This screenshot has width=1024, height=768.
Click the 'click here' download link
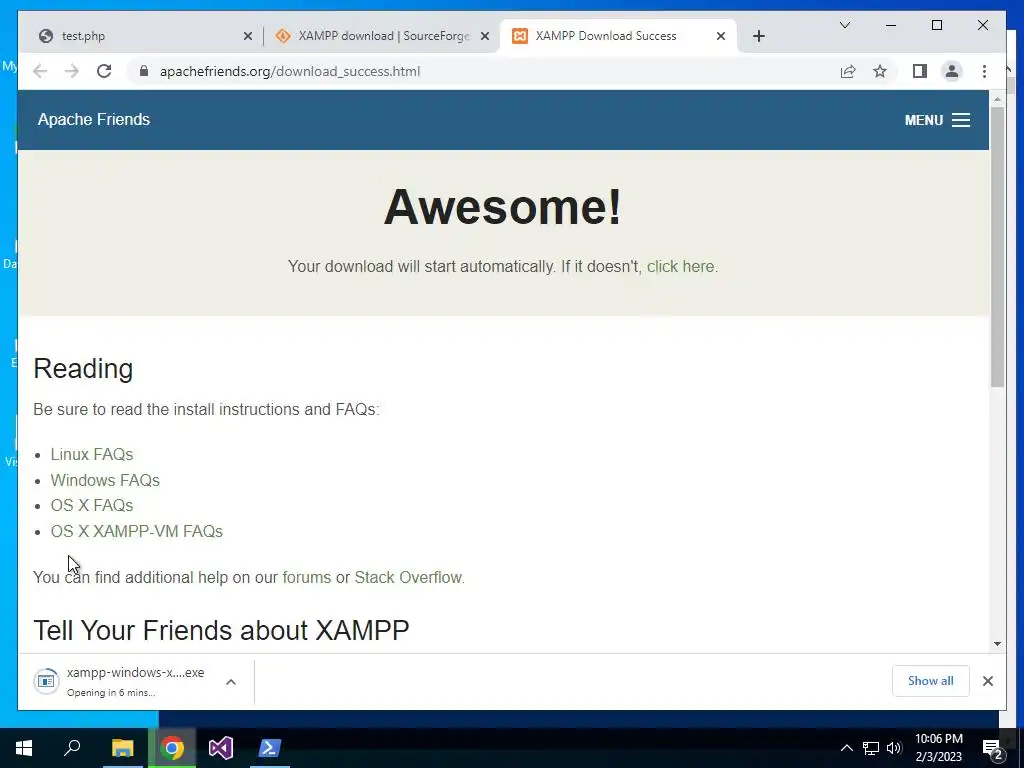click(682, 266)
